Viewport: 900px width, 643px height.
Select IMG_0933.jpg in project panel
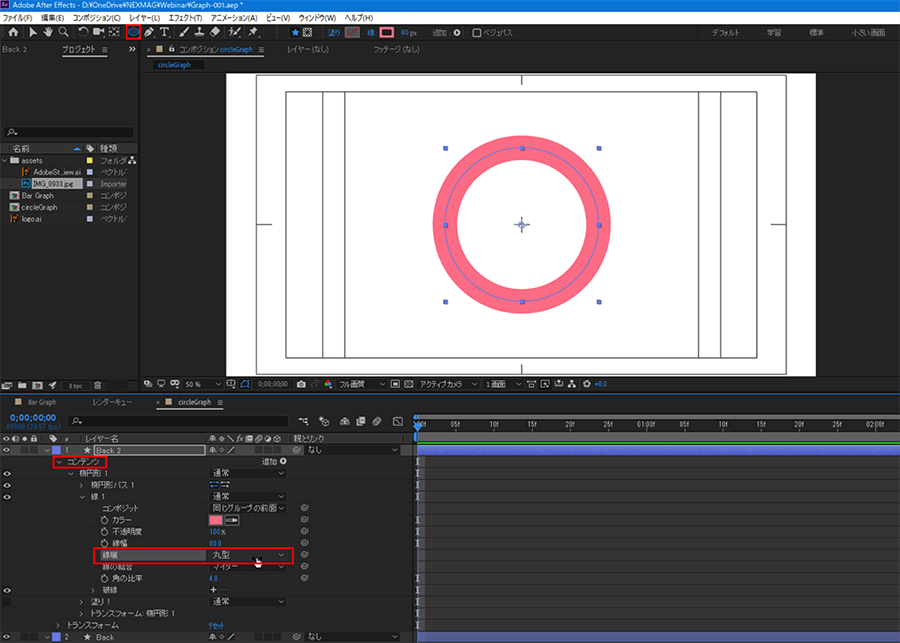coord(55,184)
